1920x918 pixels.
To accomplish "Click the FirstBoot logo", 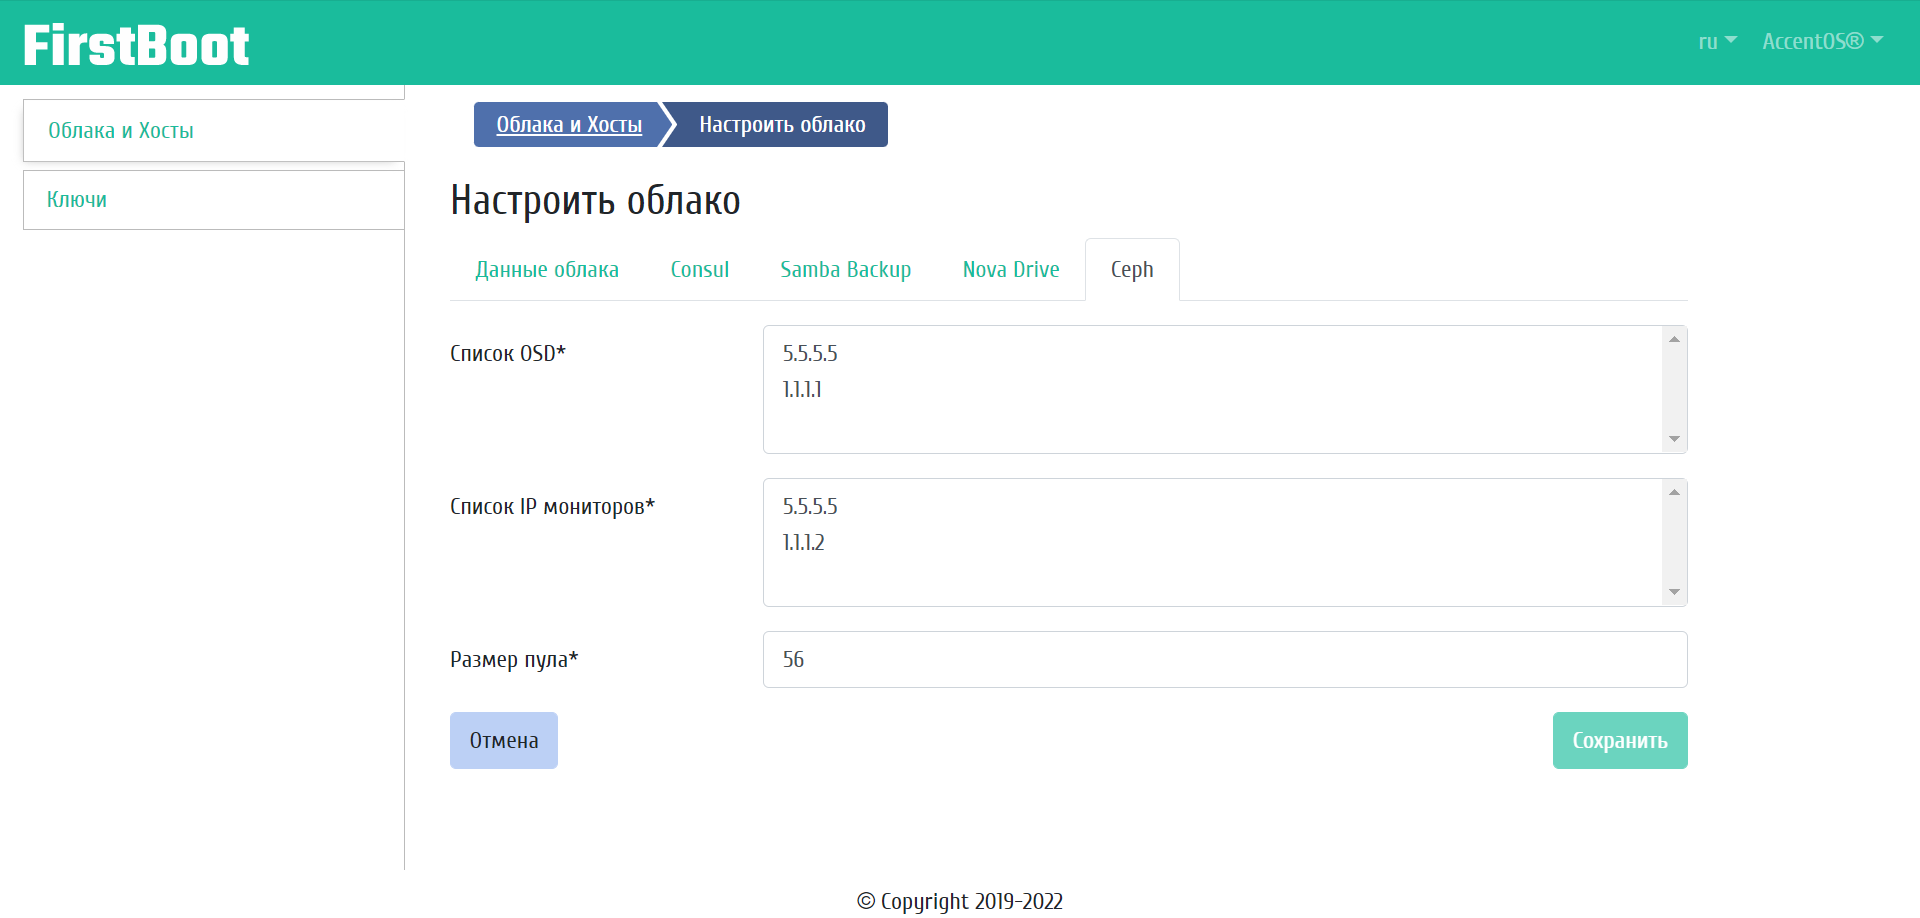I will 136,45.
